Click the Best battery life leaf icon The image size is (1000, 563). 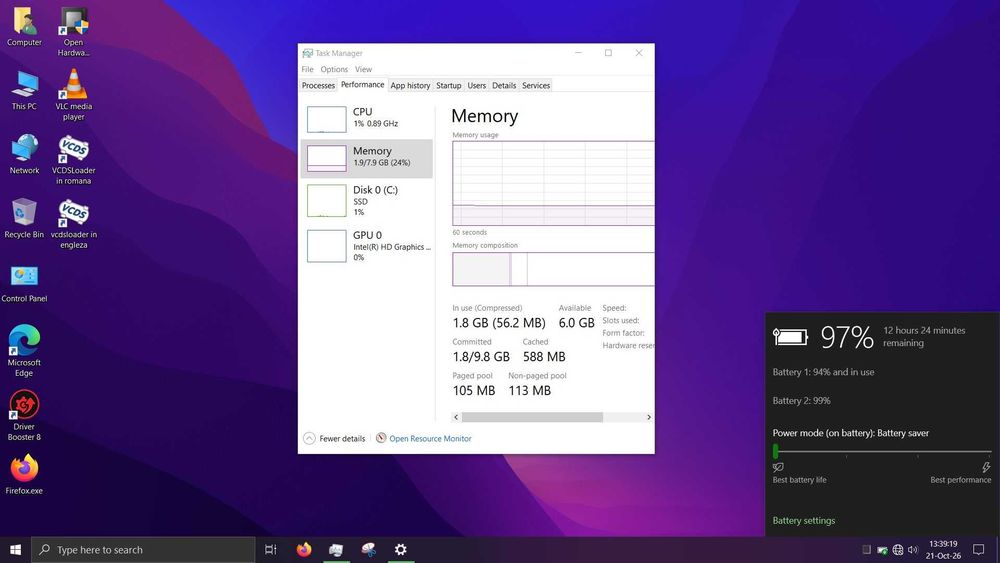[x=778, y=467]
